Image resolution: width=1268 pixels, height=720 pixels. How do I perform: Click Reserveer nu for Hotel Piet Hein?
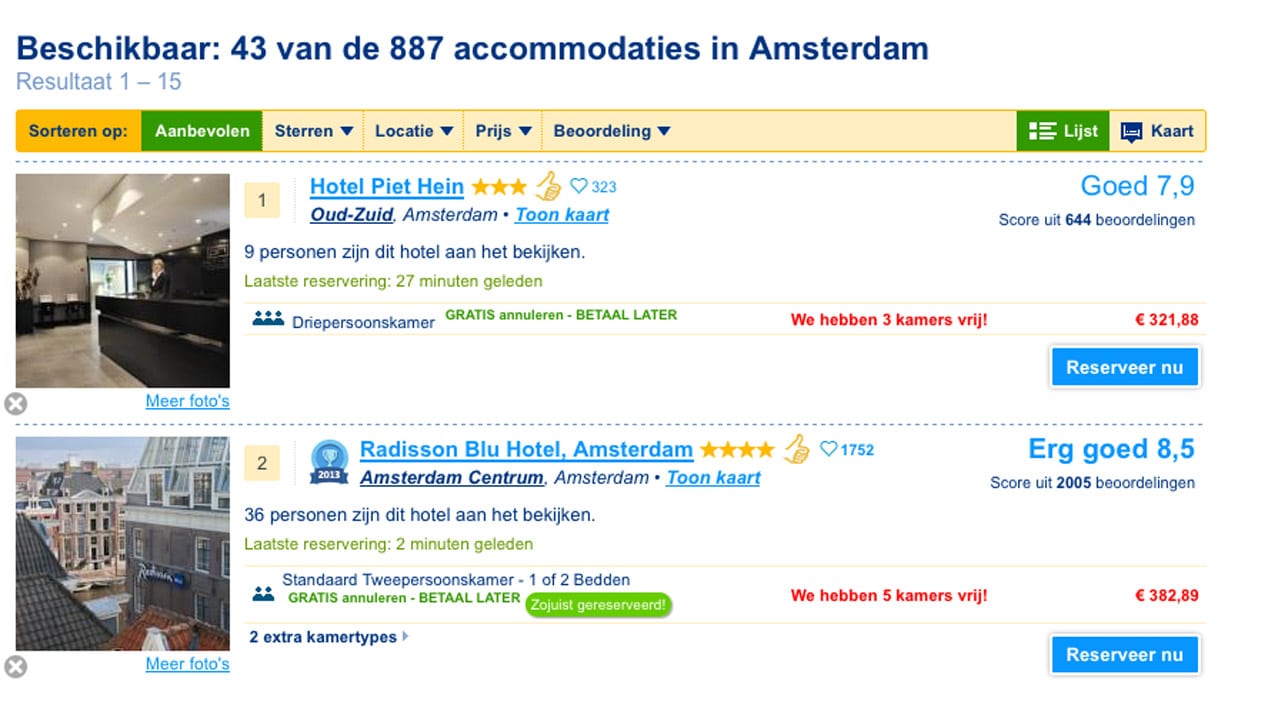coord(1125,367)
